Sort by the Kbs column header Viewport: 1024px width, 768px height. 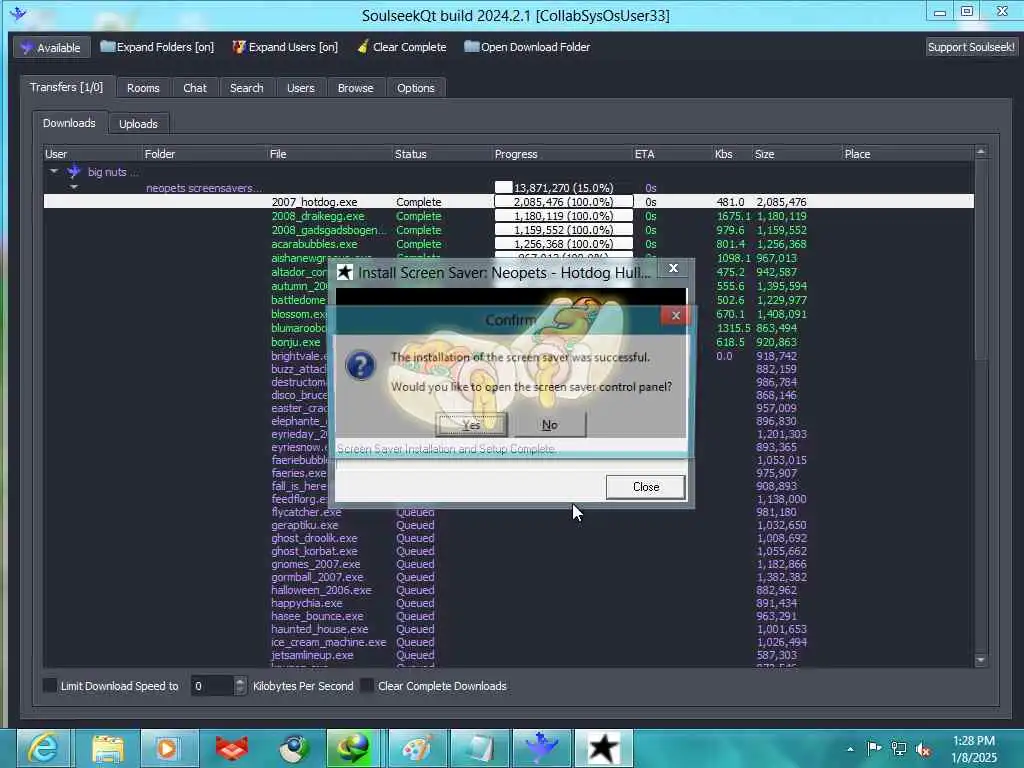tap(732, 153)
